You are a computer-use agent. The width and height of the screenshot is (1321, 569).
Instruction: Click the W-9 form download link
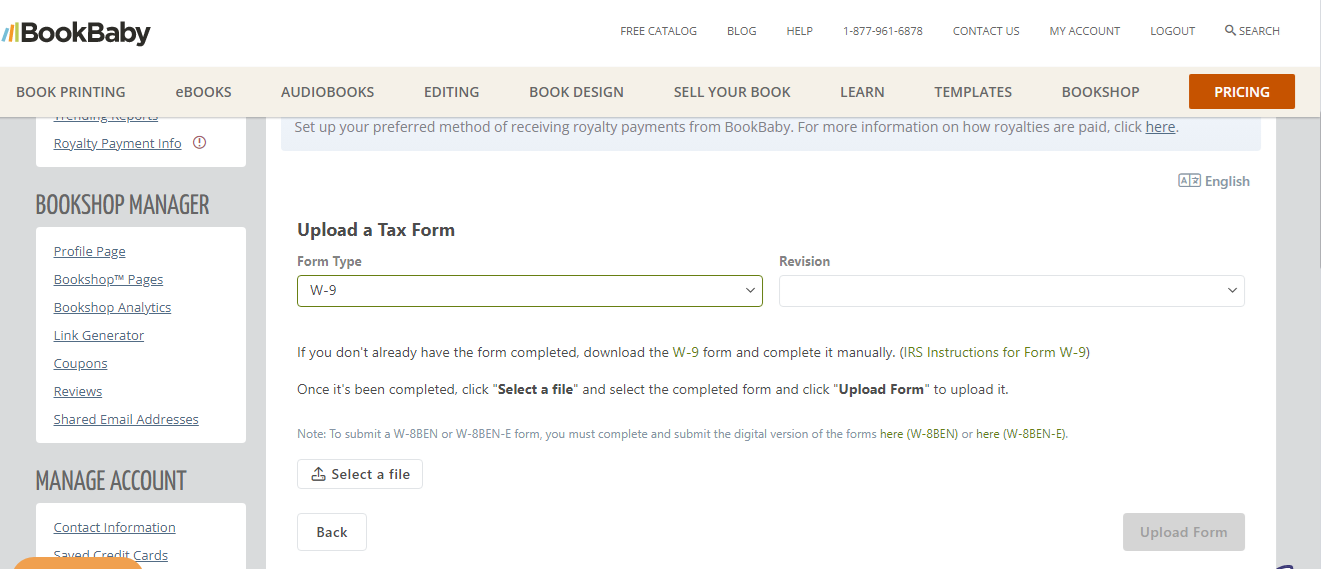pos(686,352)
